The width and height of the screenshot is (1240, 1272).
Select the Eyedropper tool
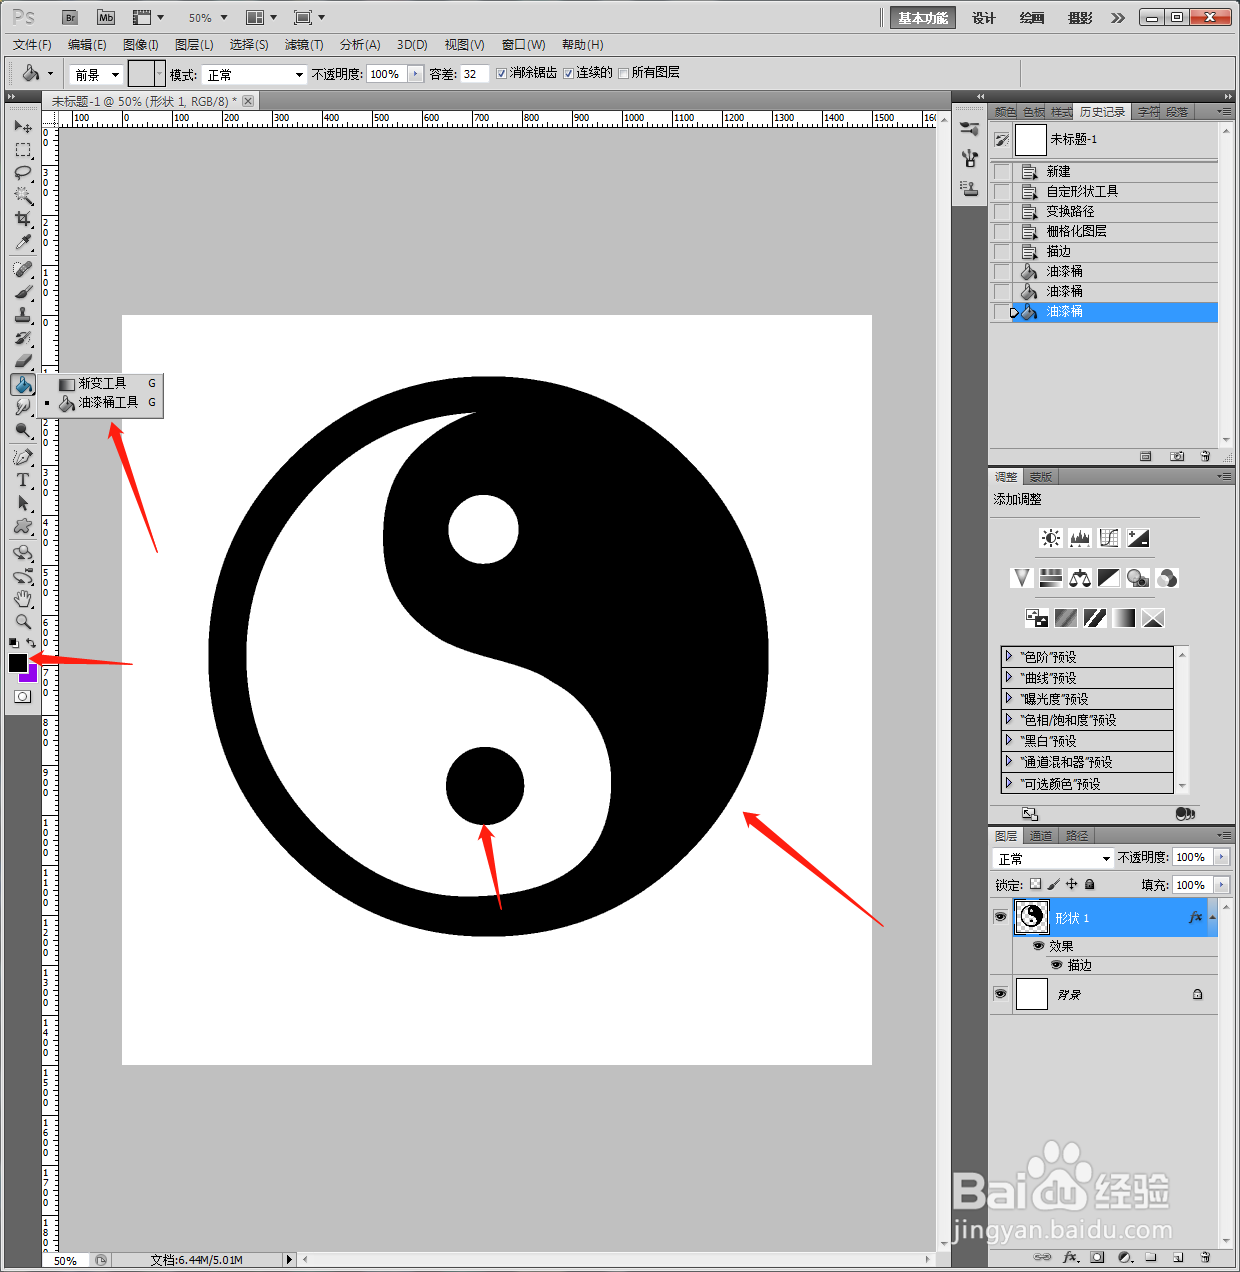(x=23, y=242)
